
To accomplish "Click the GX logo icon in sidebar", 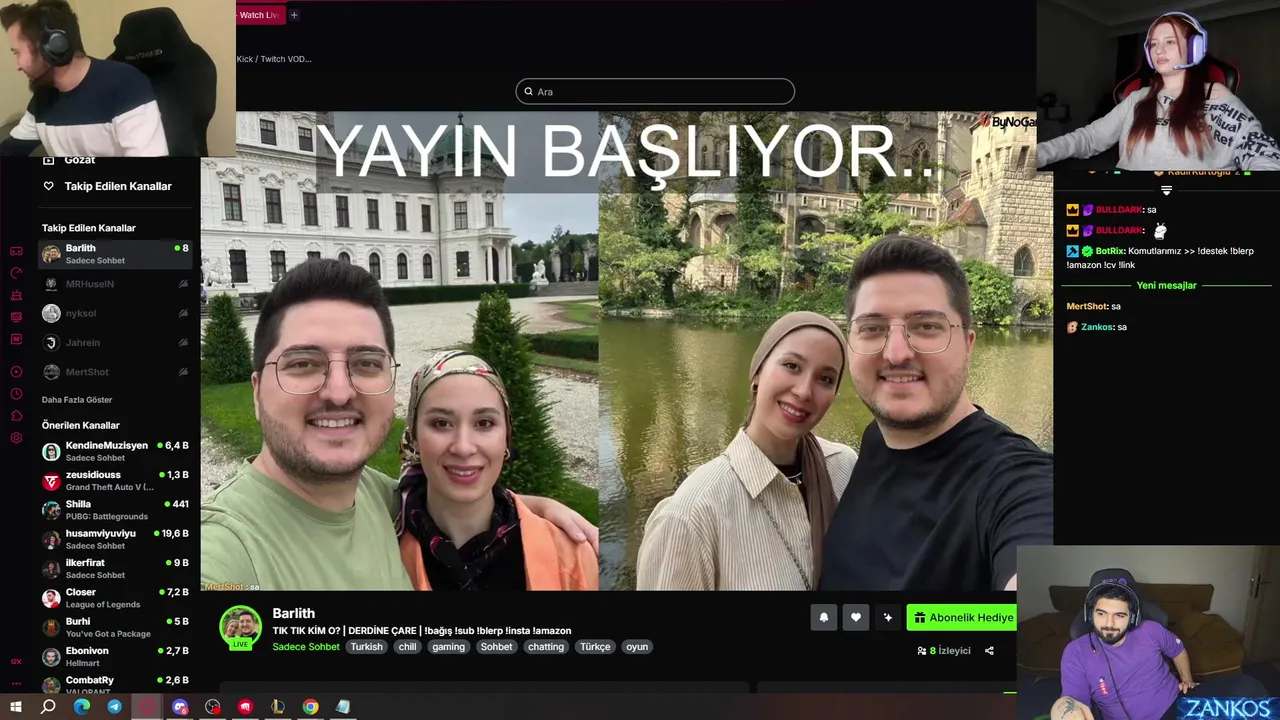I will [x=16, y=661].
